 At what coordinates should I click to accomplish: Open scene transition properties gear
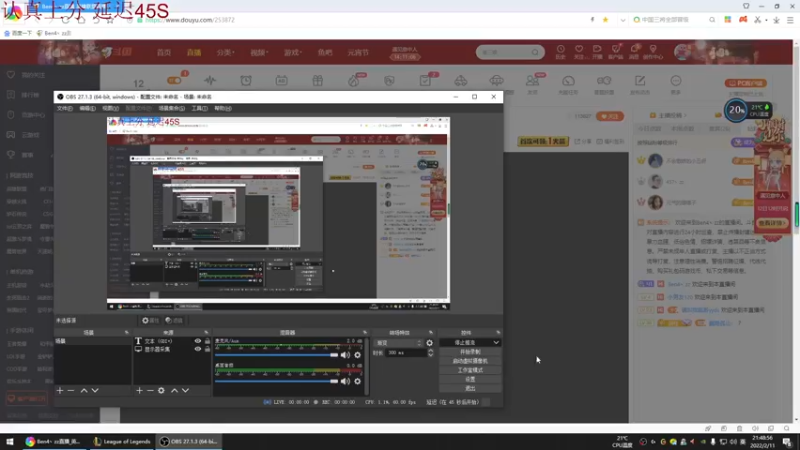click(x=430, y=343)
